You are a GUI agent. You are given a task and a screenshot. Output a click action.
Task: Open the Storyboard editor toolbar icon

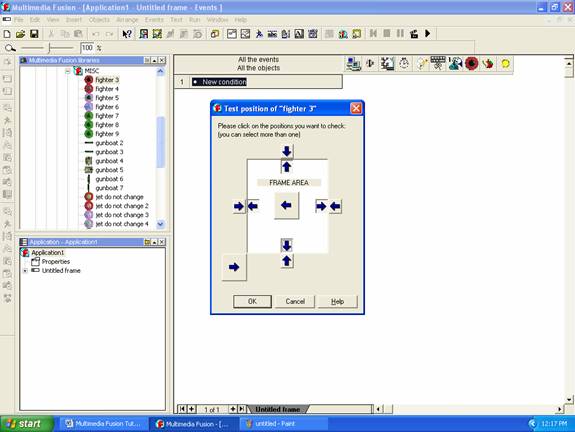pos(144,34)
